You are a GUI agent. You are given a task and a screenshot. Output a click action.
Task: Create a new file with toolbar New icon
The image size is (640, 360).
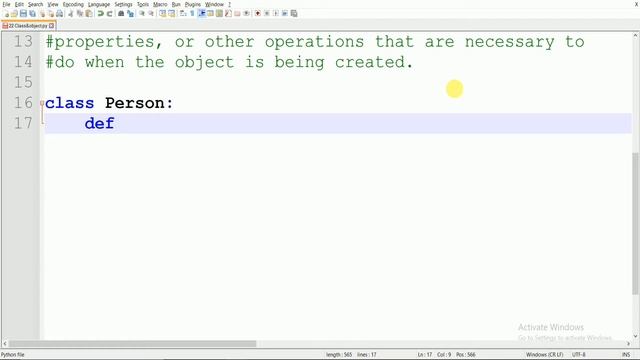pos(7,13)
